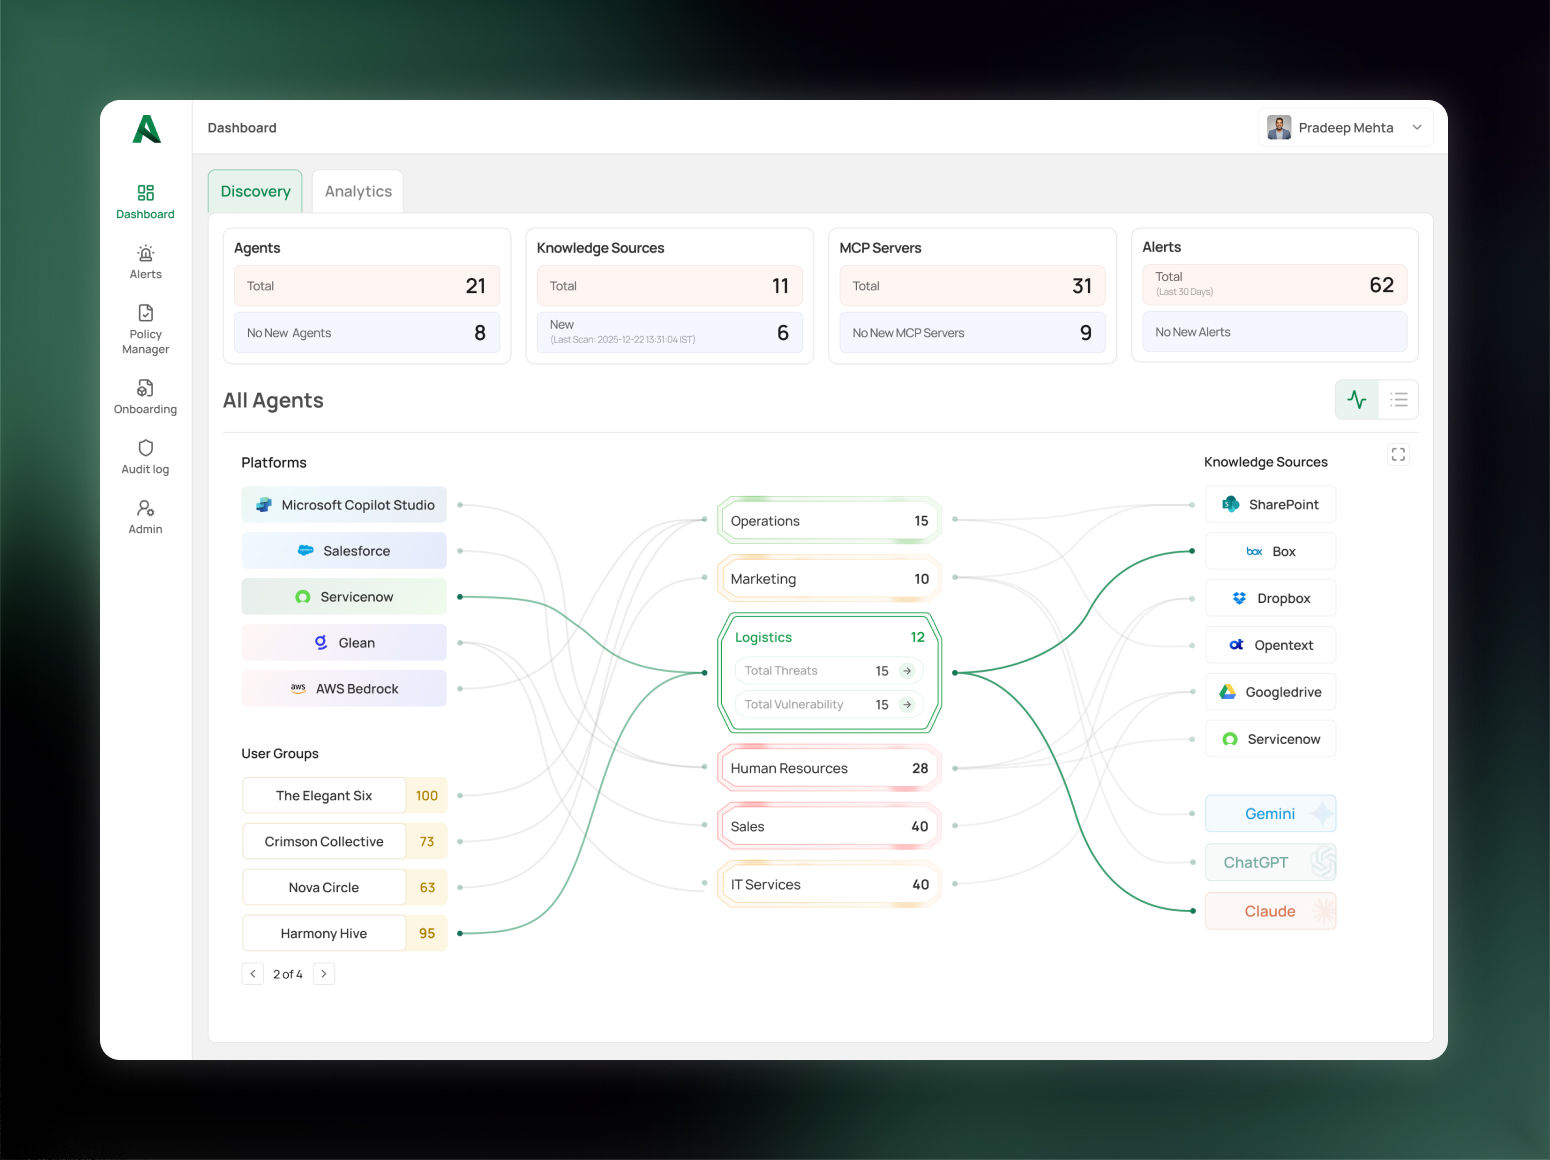
Task: Click the Glean logo icon
Action: coord(321,643)
